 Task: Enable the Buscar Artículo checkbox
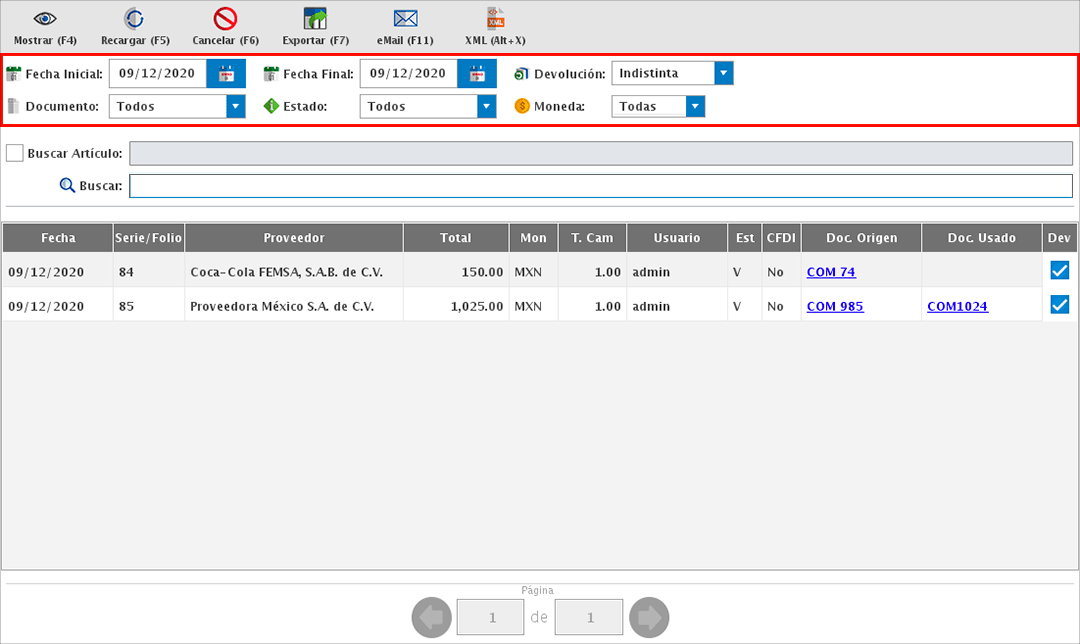tap(15, 153)
